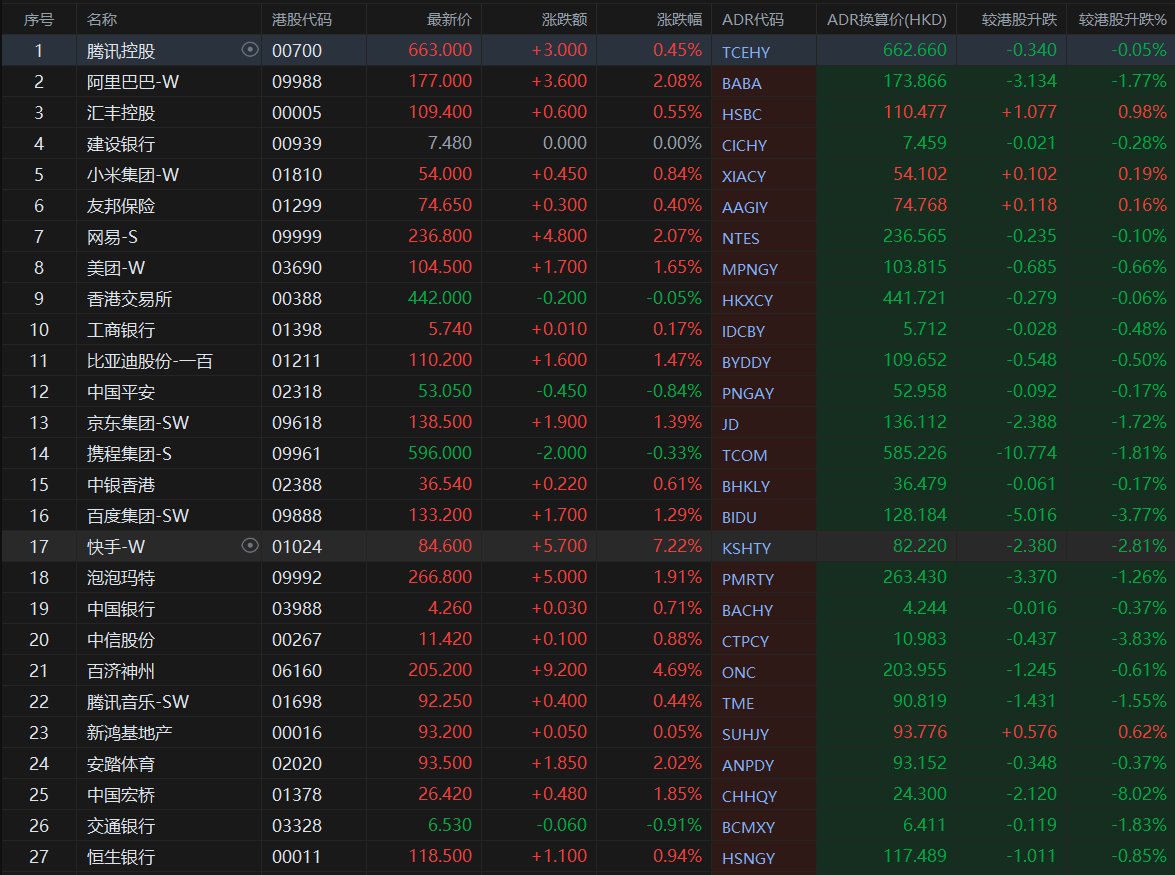Select stock code 01810 for 小米集团-W
The width and height of the screenshot is (1175, 875).
click(x=297, y=175)
